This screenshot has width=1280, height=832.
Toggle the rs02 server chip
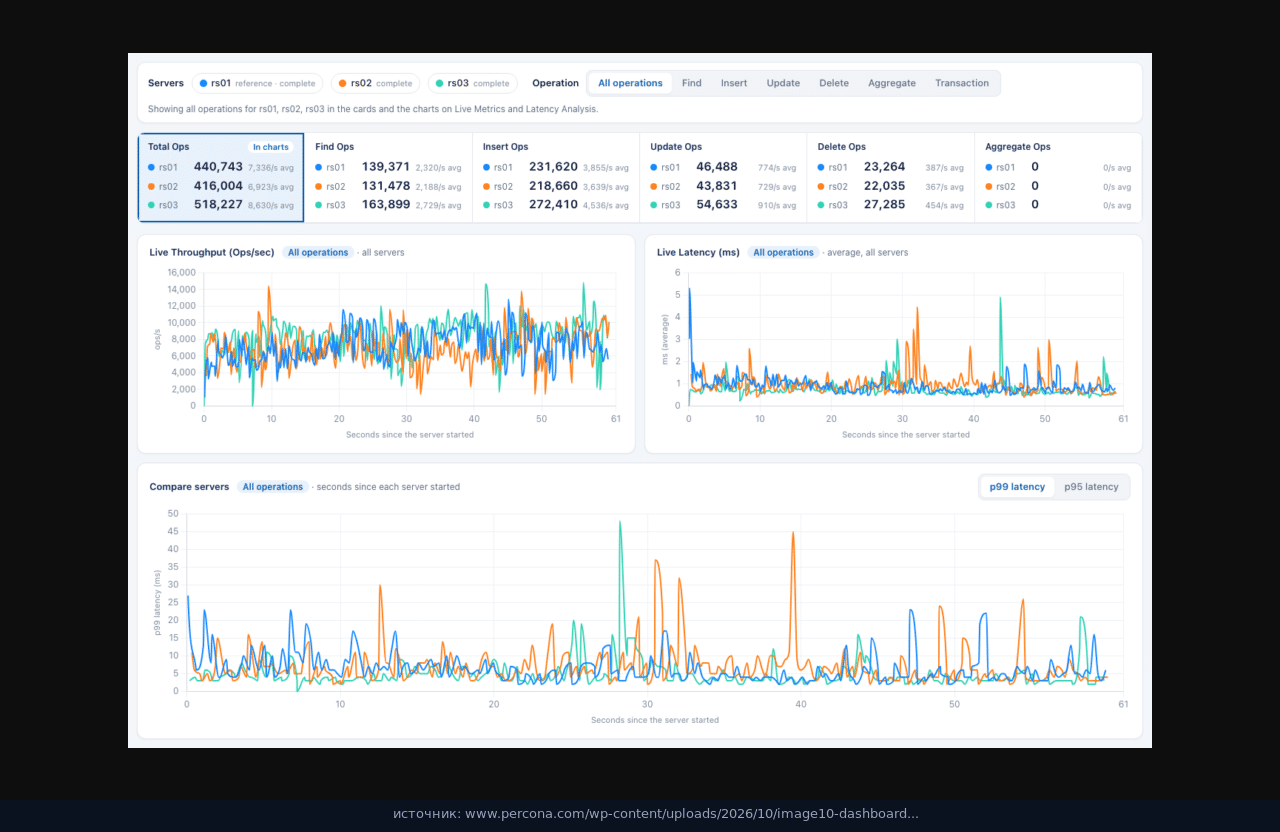(375, 83)
